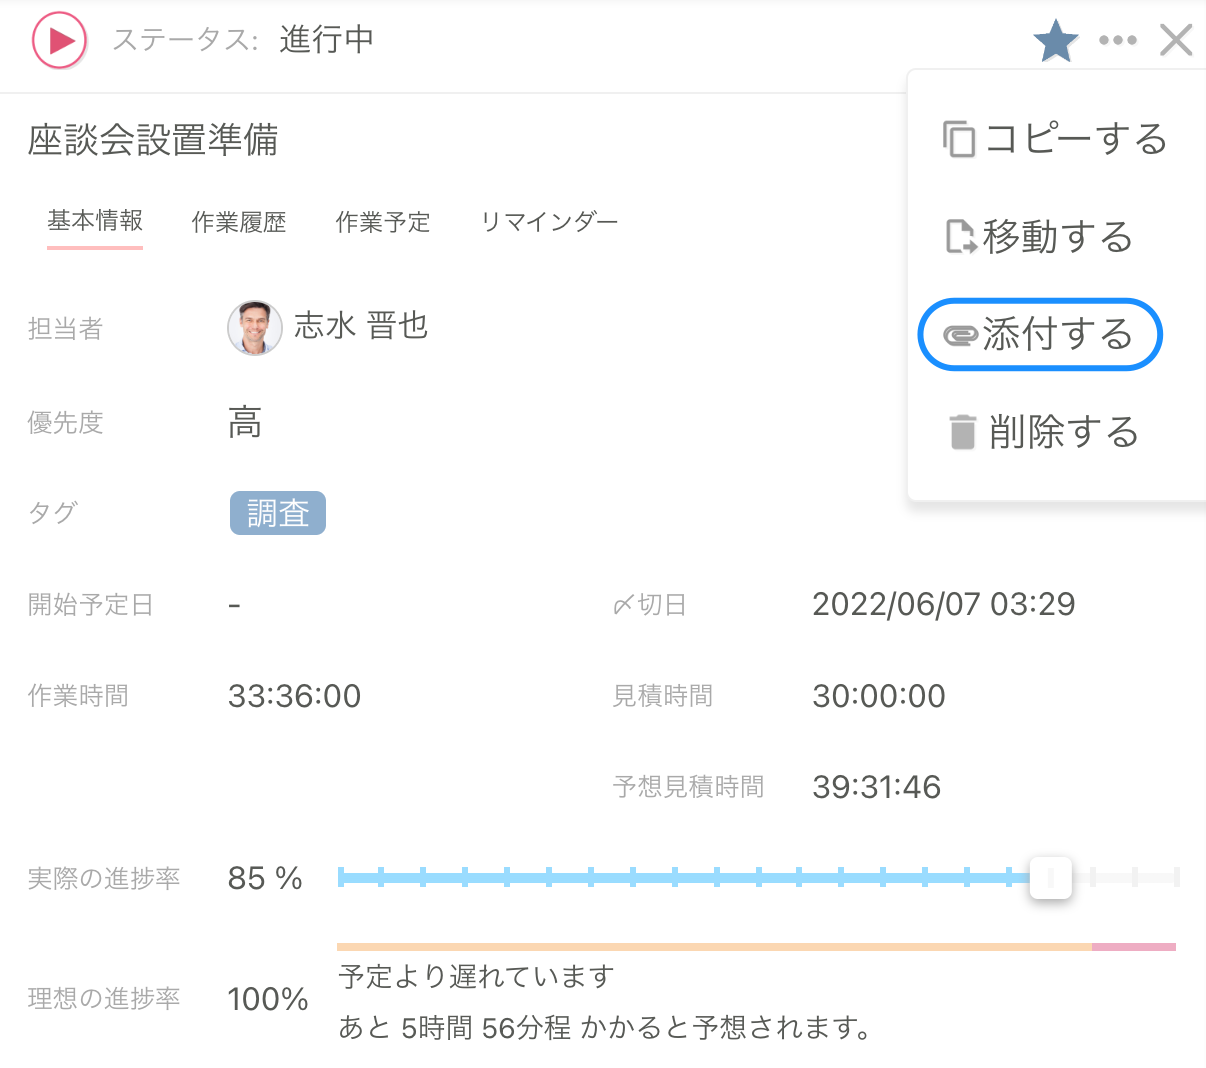Click 志水 晋也's avatar photo
This screenshot has width=1206, height=1068.
click(255, 328)
